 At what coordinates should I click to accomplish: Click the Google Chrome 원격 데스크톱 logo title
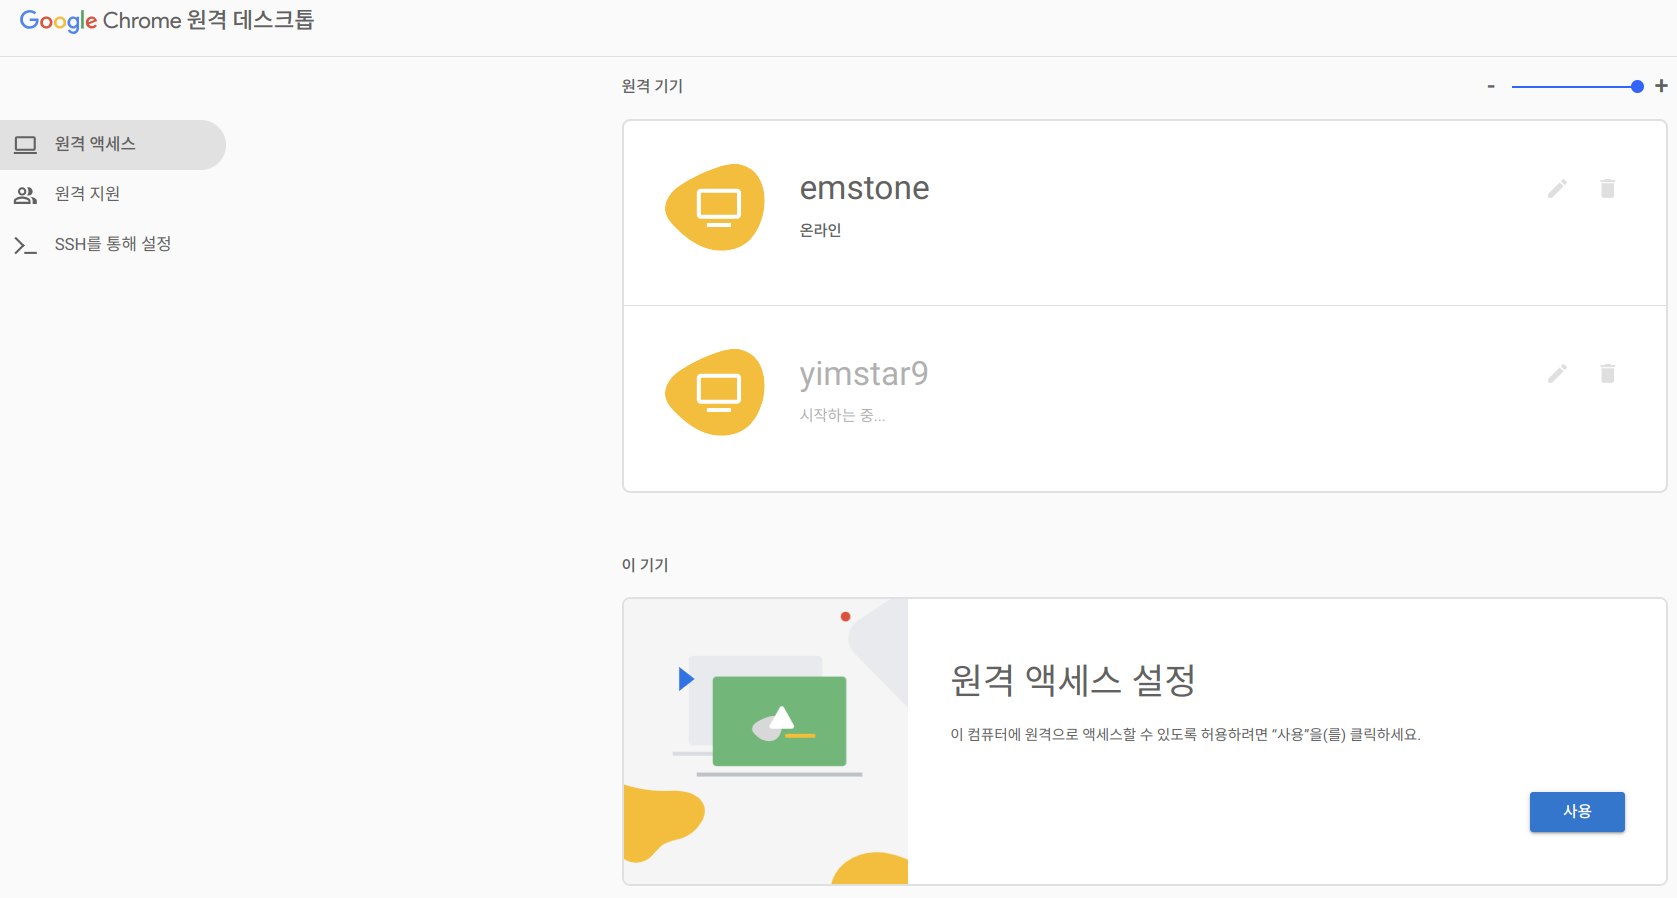pos(167,20)
